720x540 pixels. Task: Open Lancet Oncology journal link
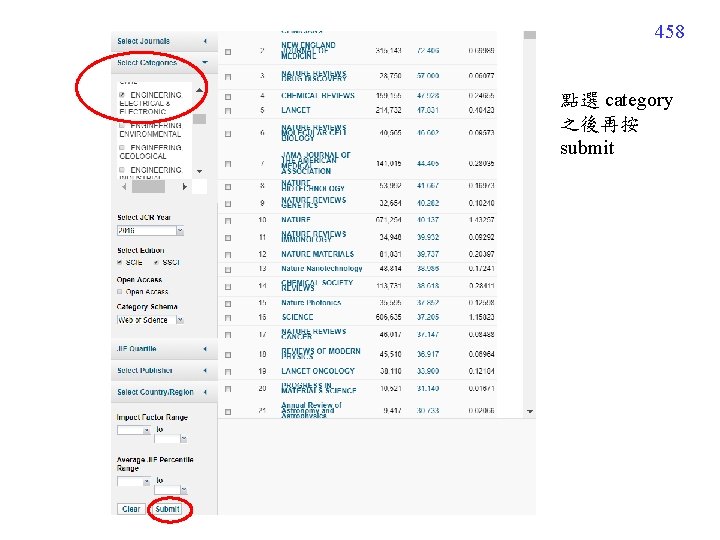pyautogui.click(x=318, y=371)
